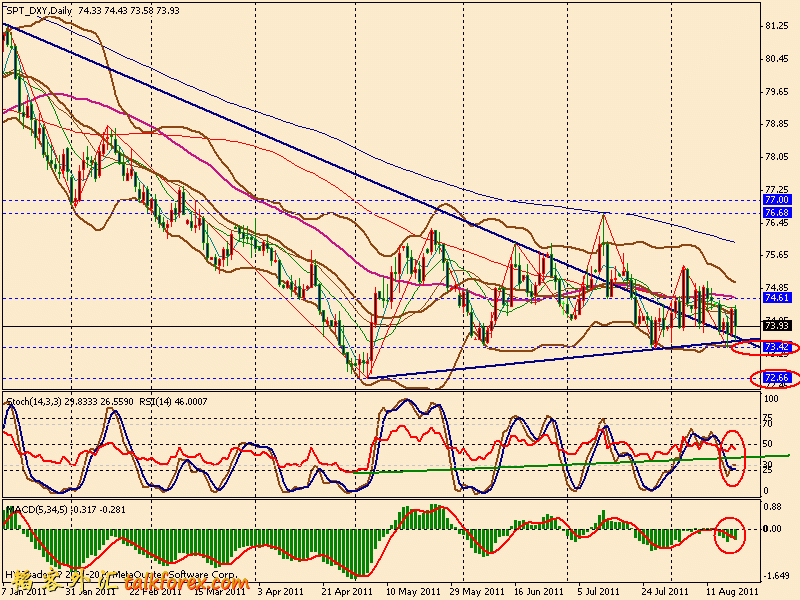This screenshot has height=600, width=800.
Task: Click the -1.649 value on MACD scale
Action: pyautogui.click(x=776, y=576)
